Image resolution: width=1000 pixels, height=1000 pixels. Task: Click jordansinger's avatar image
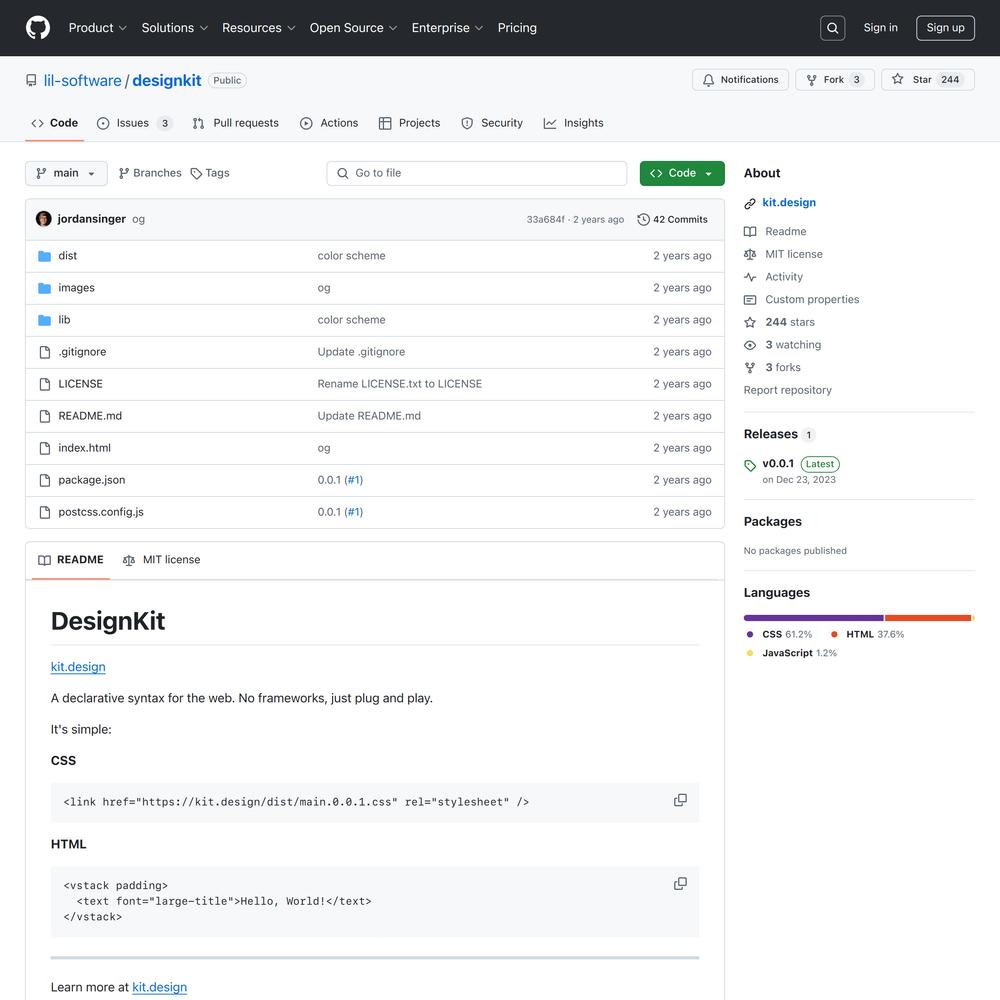[x=44, y=219]
